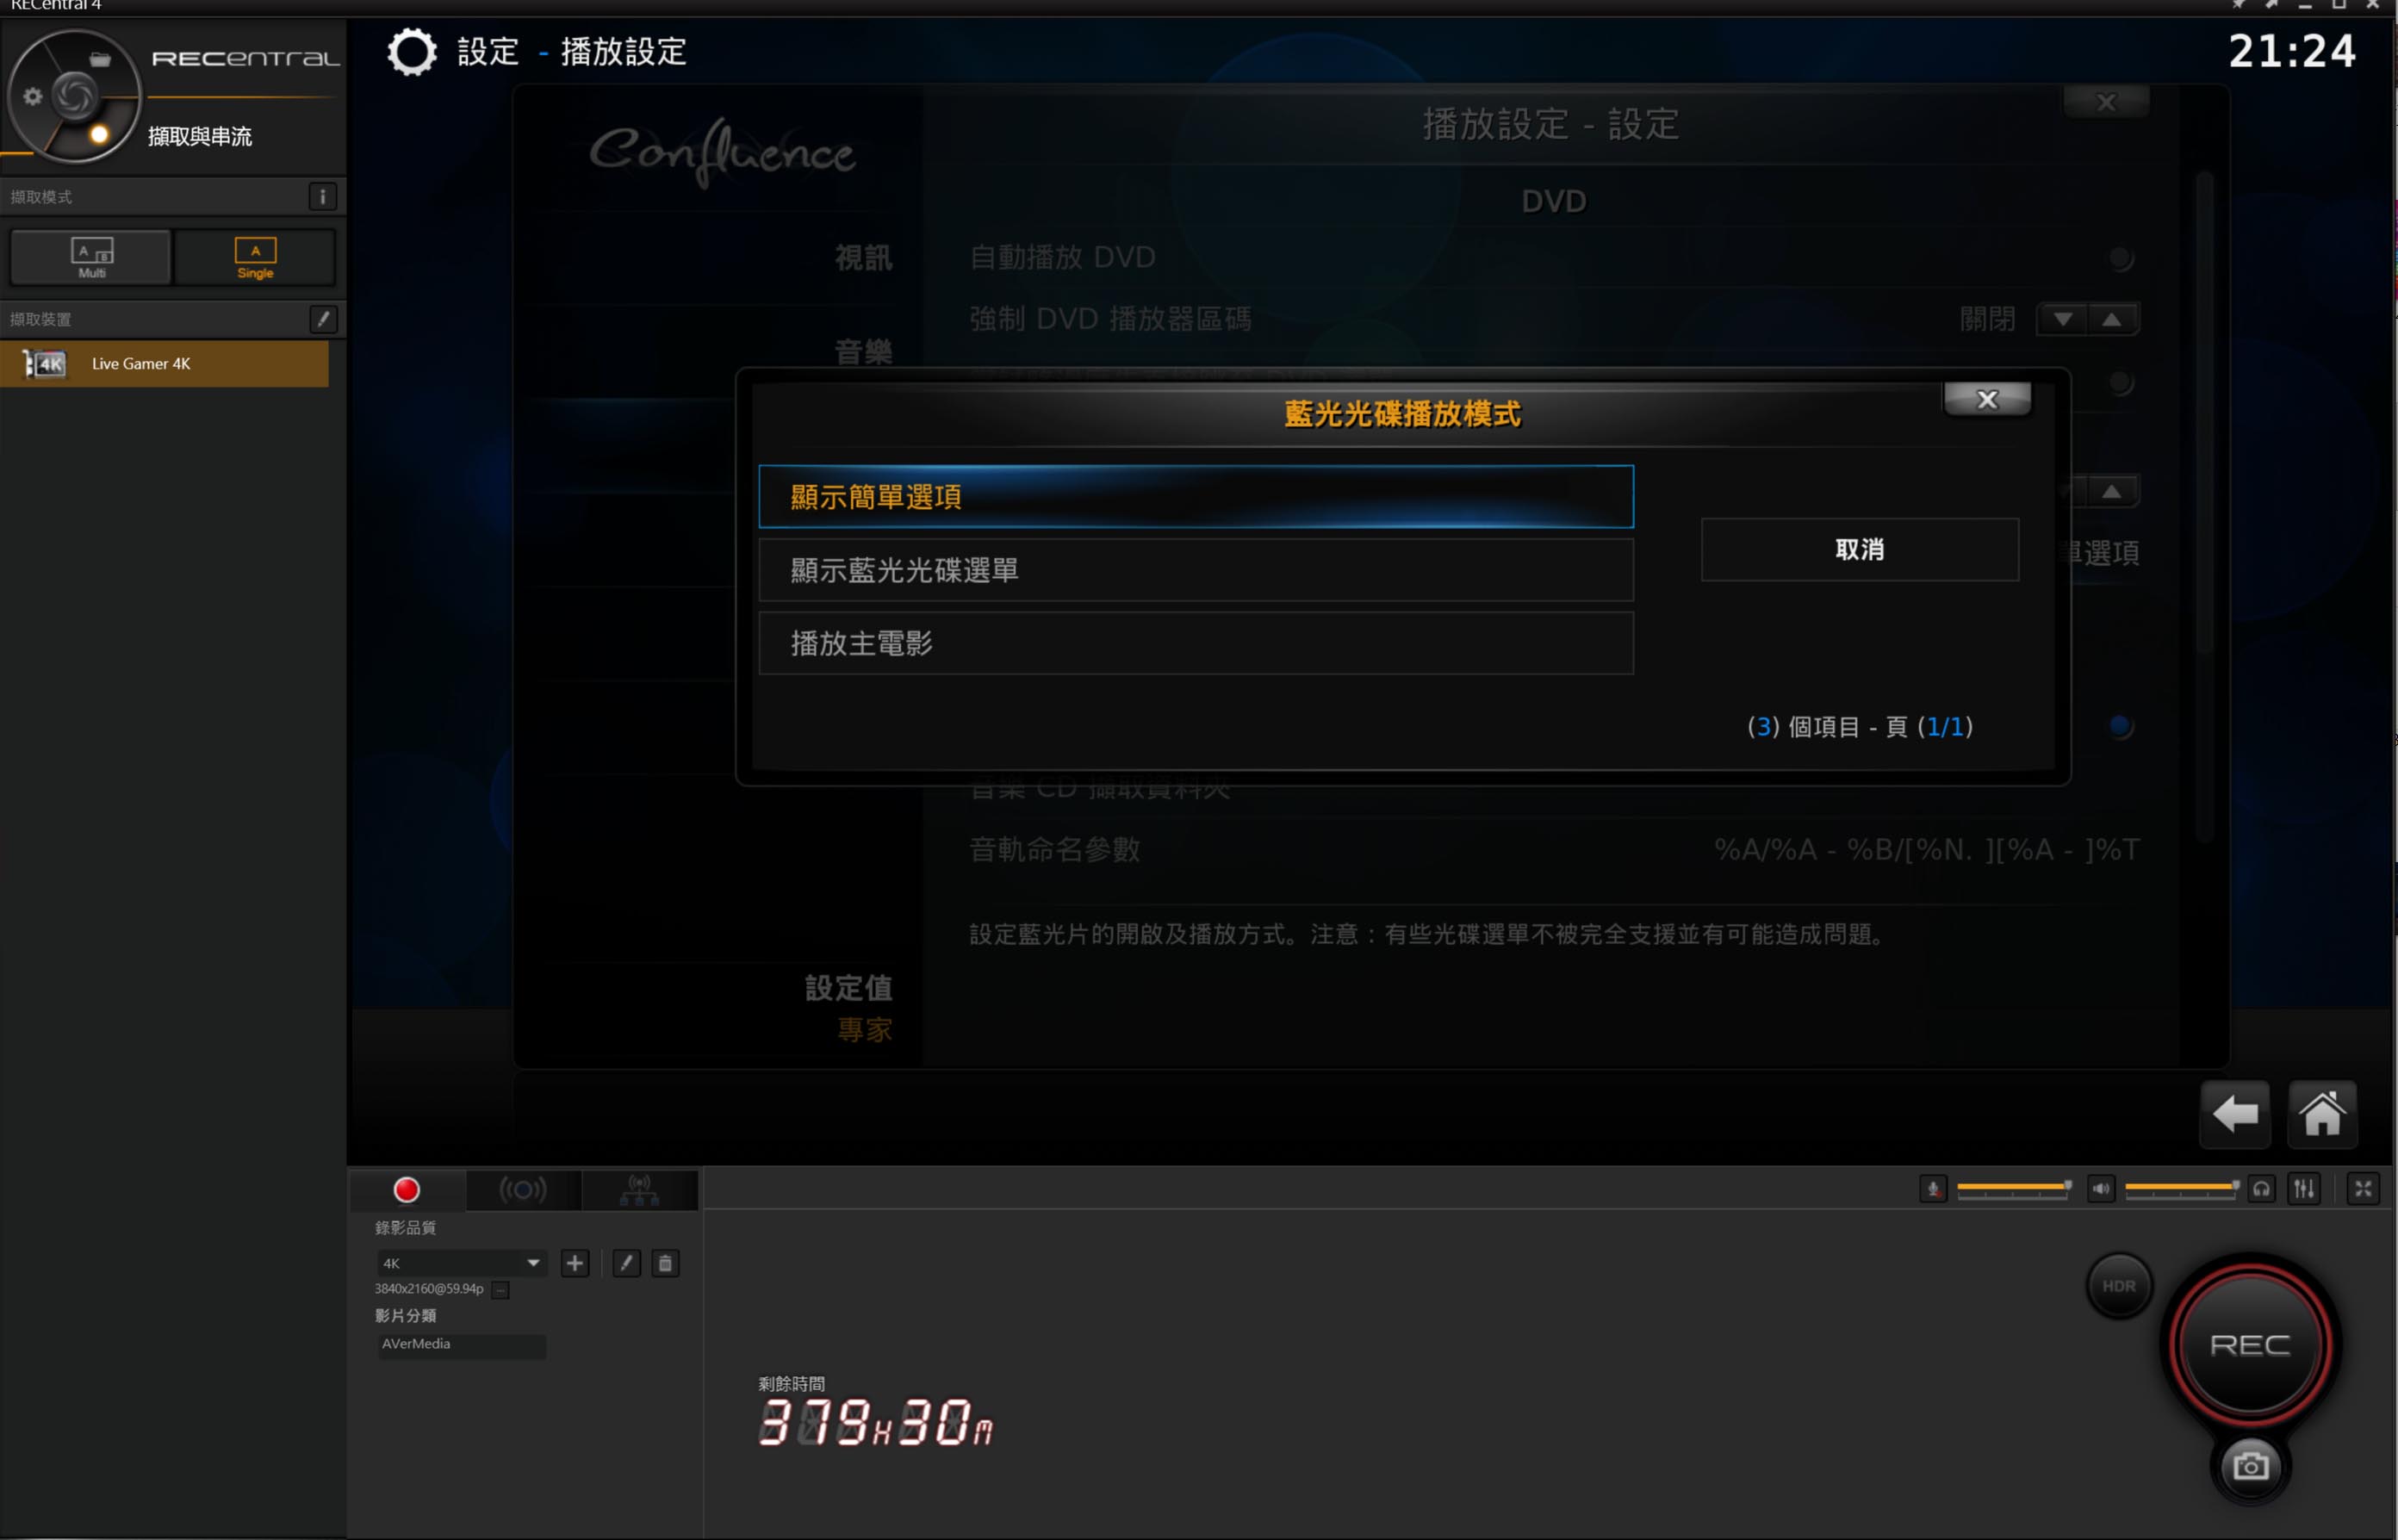2398x1540 pixels.
Task: Click the speaker volume icon
Action: pos(2101,1188)
